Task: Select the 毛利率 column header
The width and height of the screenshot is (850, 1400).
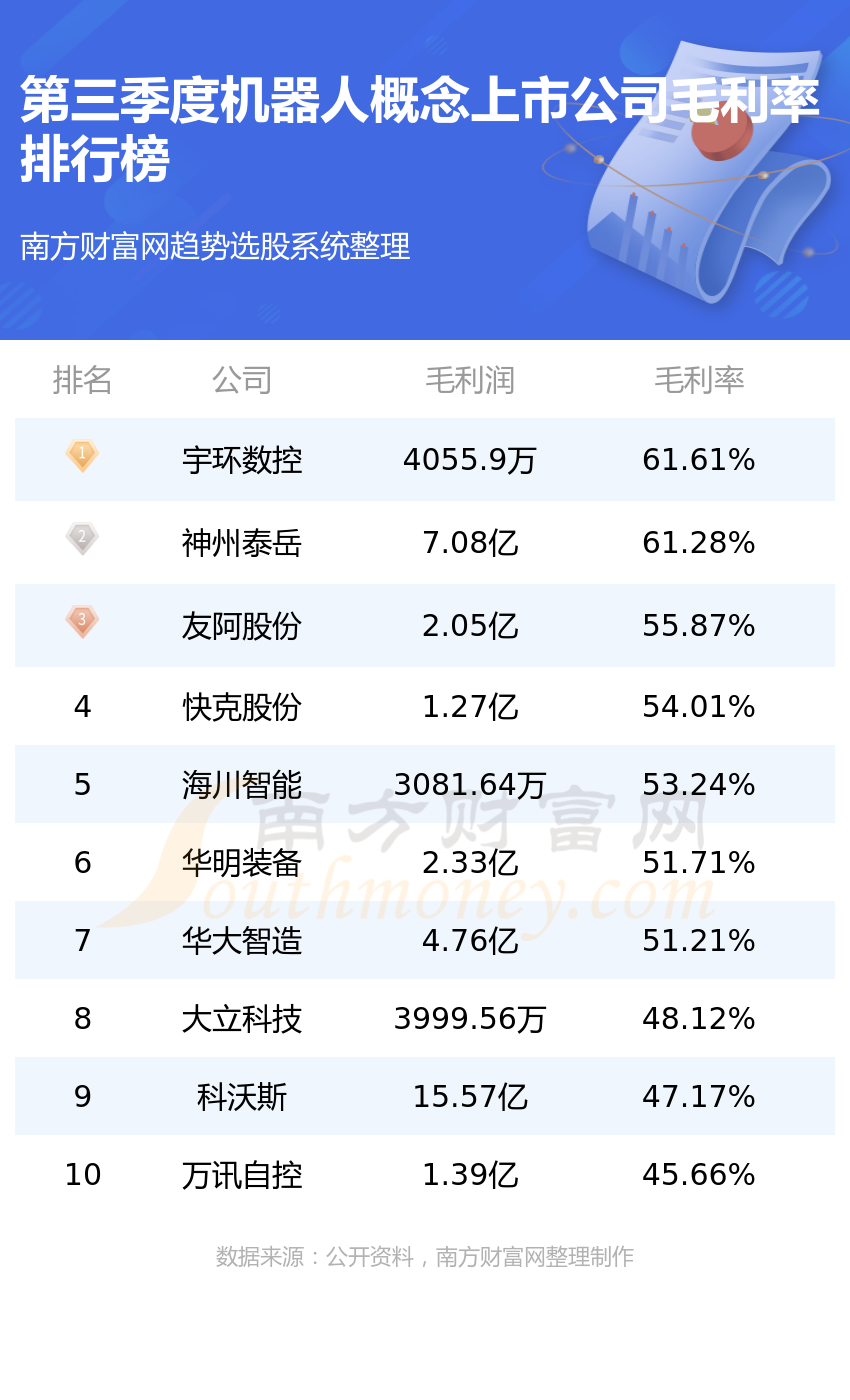Action: 699,380
